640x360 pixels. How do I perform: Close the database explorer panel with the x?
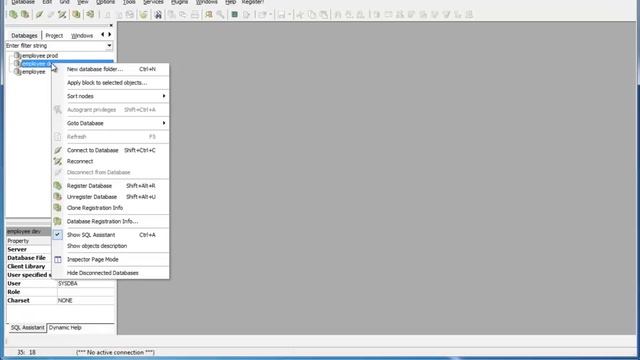pos(111,25)
